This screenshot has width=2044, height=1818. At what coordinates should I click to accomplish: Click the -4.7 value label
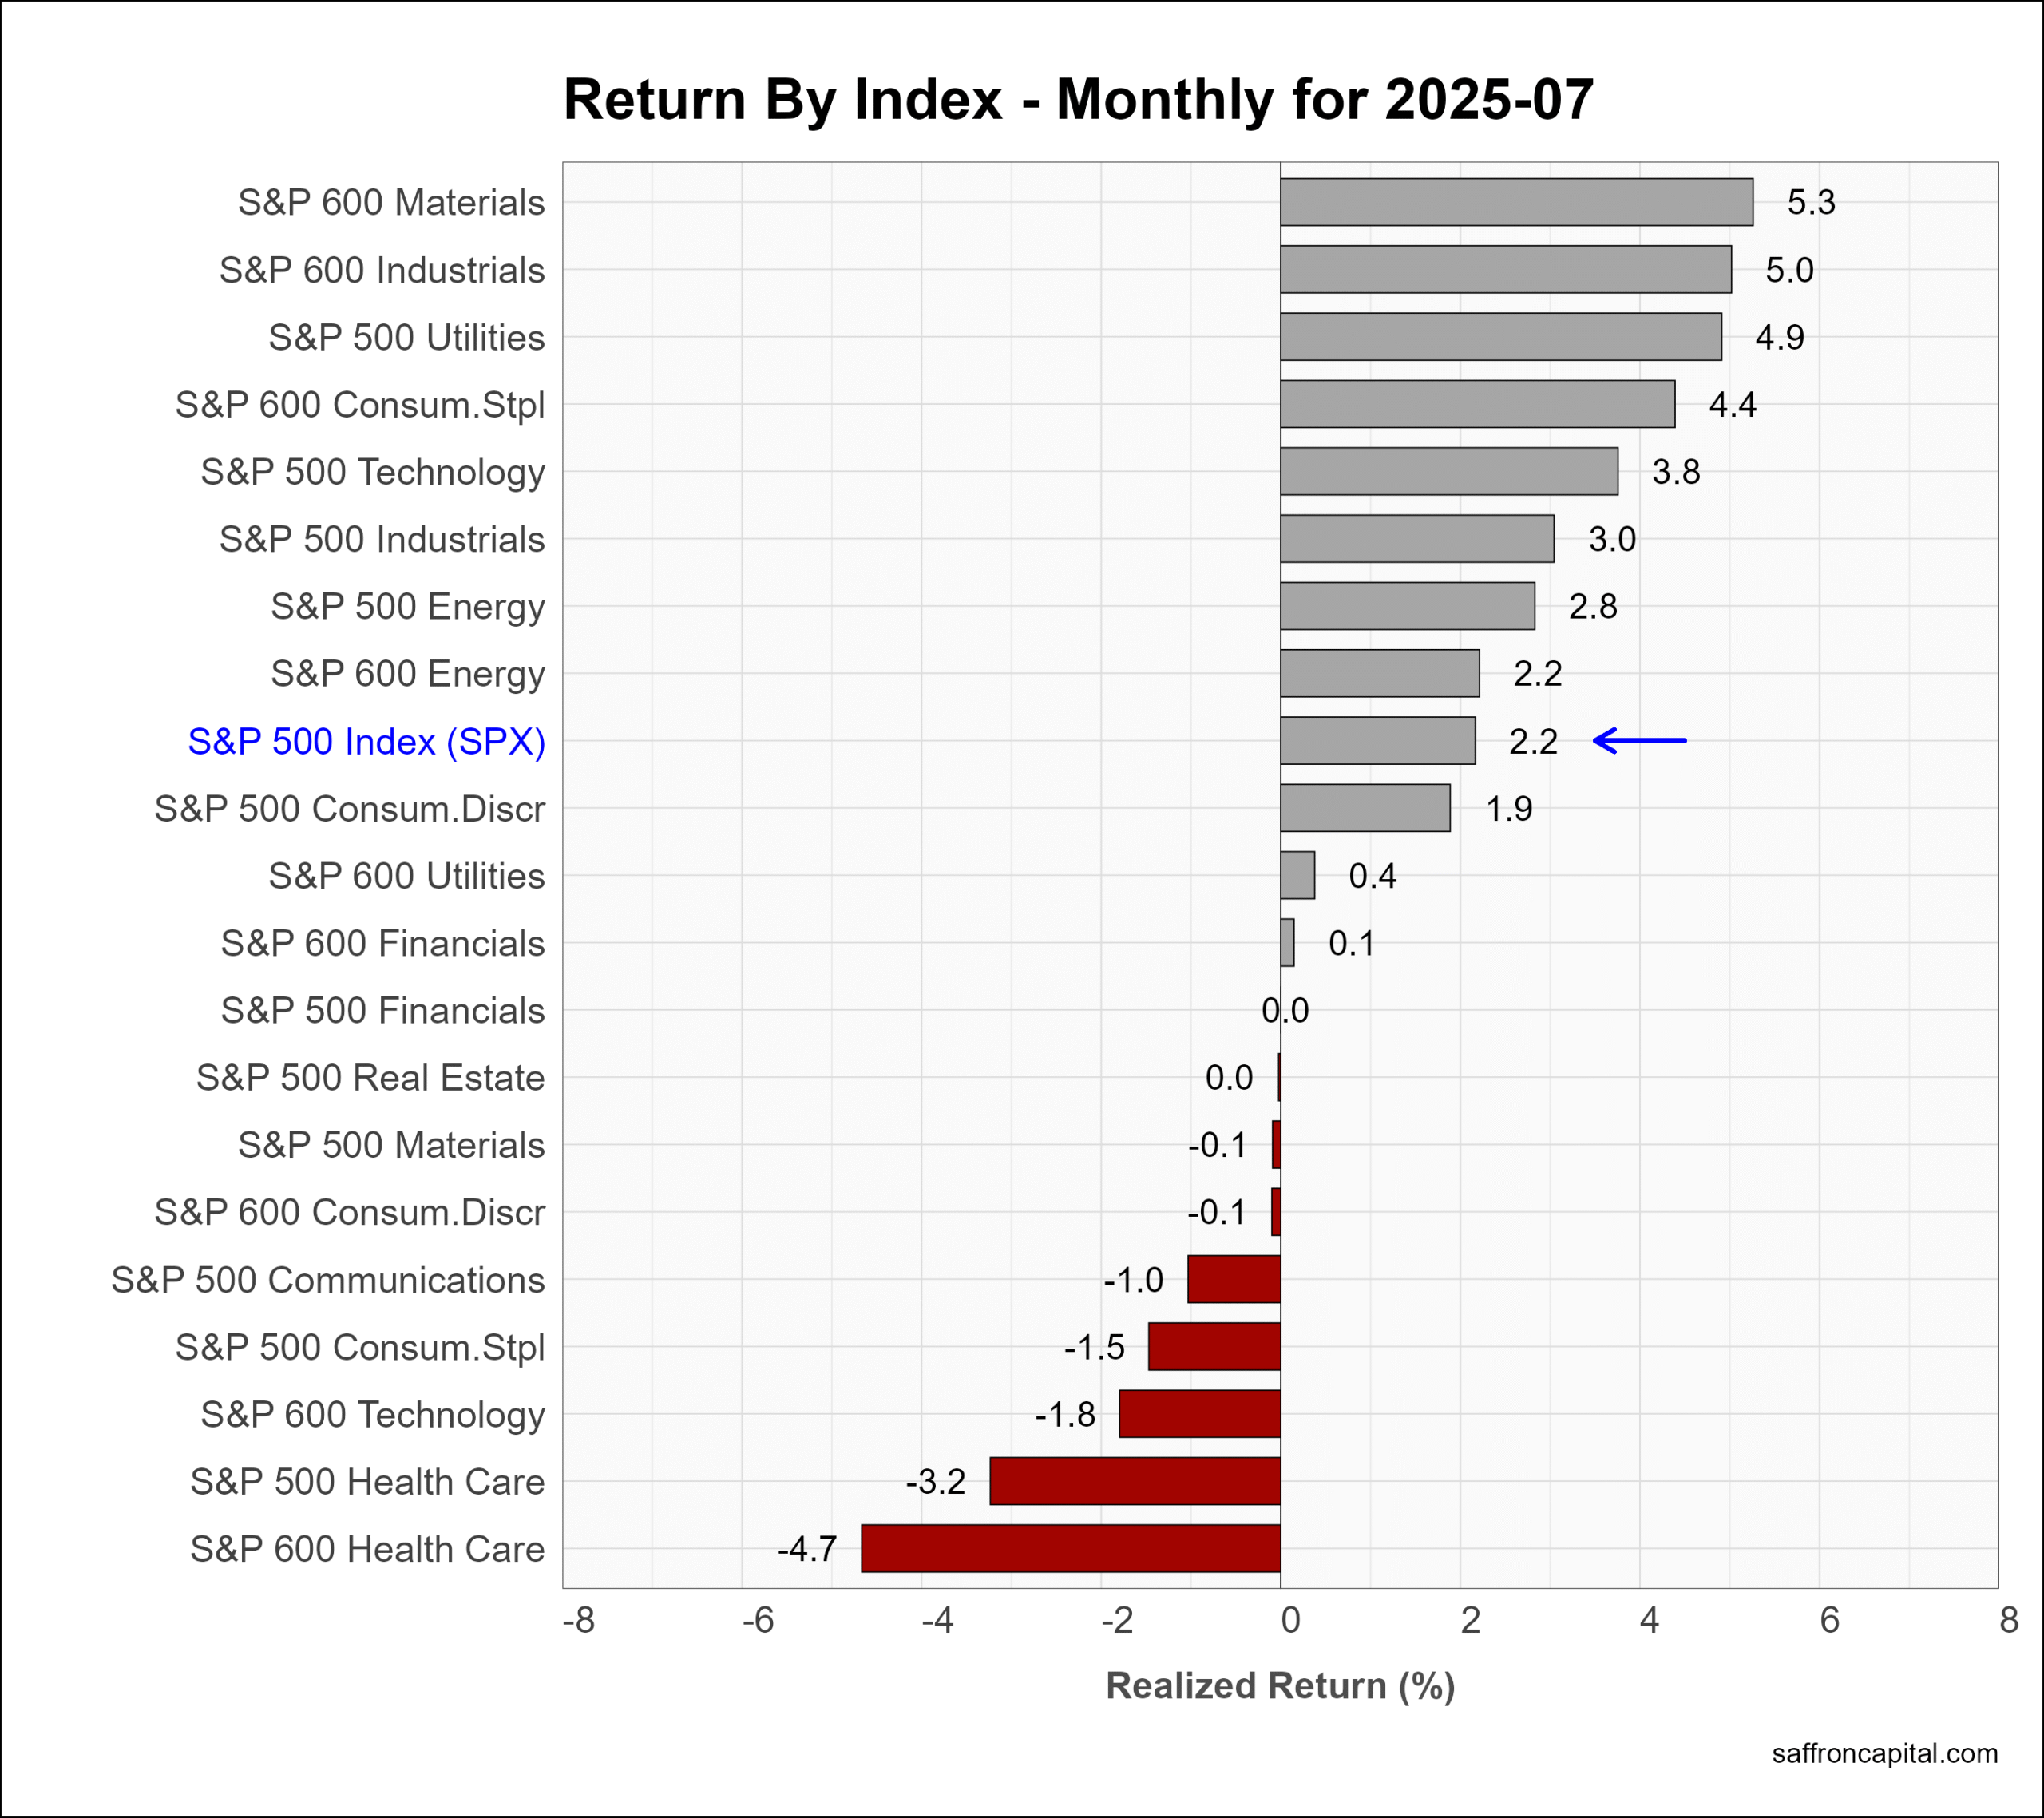(x=807, y=1550)
